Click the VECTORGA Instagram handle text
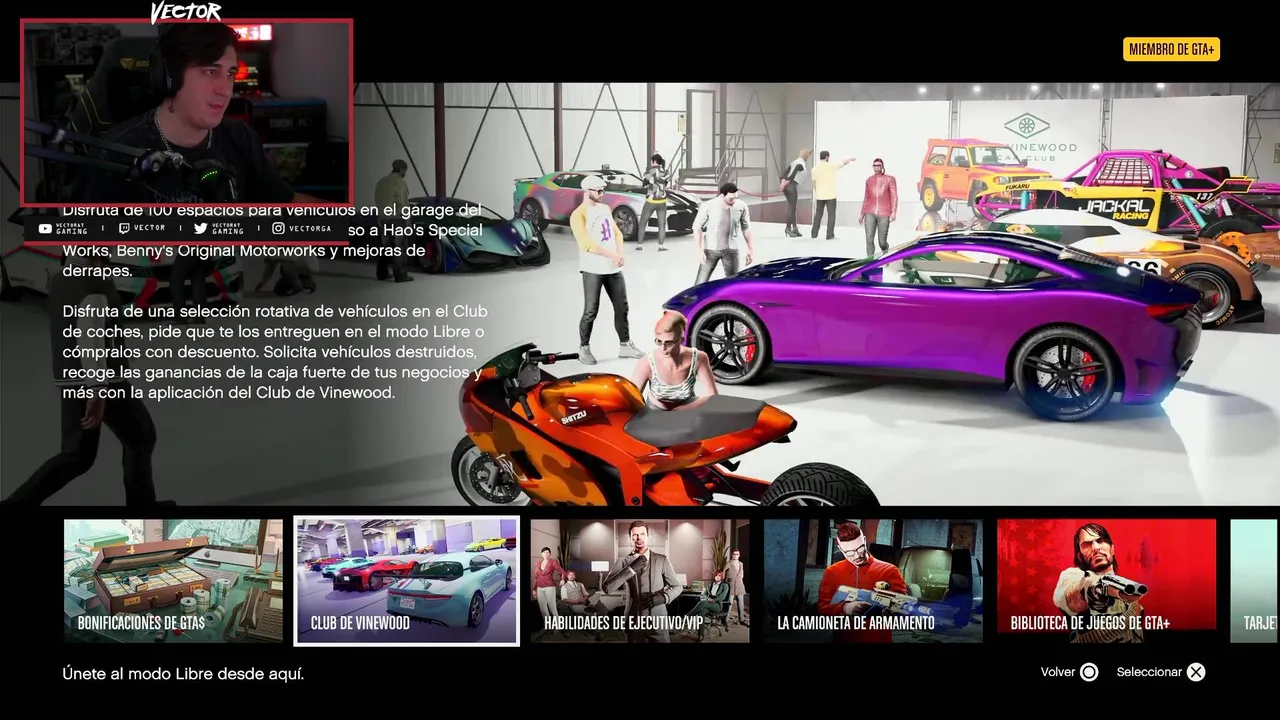 (x=310, y=228)
